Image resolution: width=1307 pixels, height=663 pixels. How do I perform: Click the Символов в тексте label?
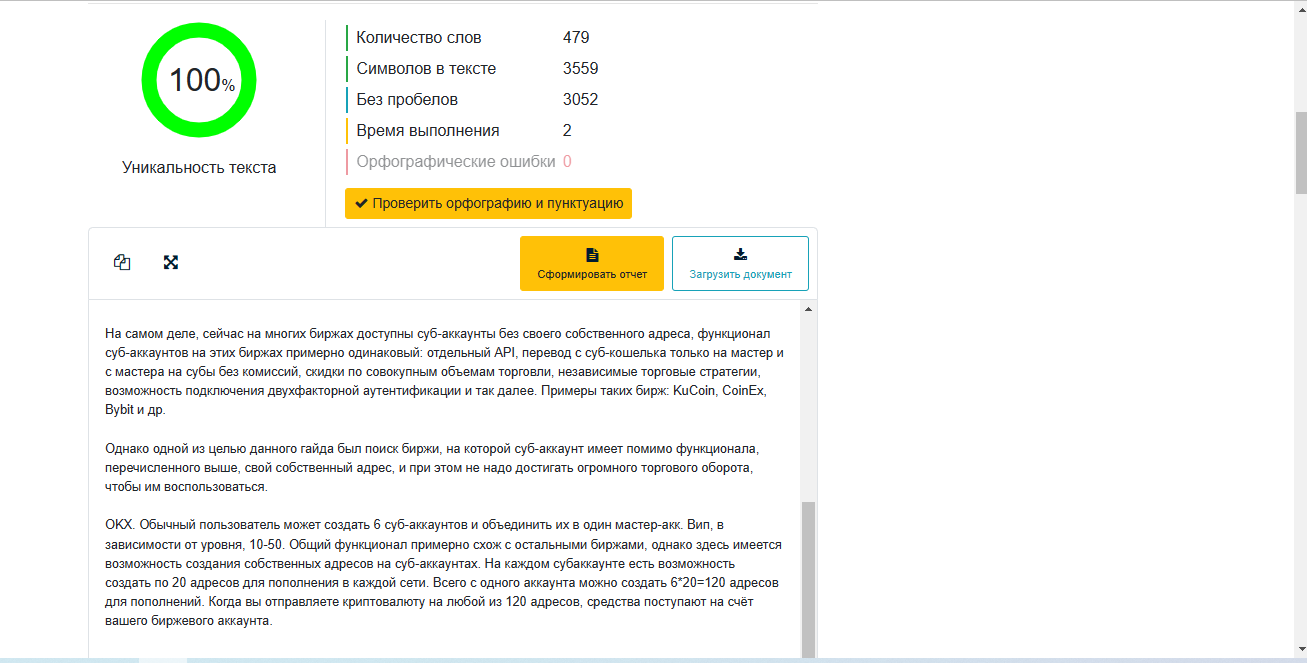click(x=426, y=69)
